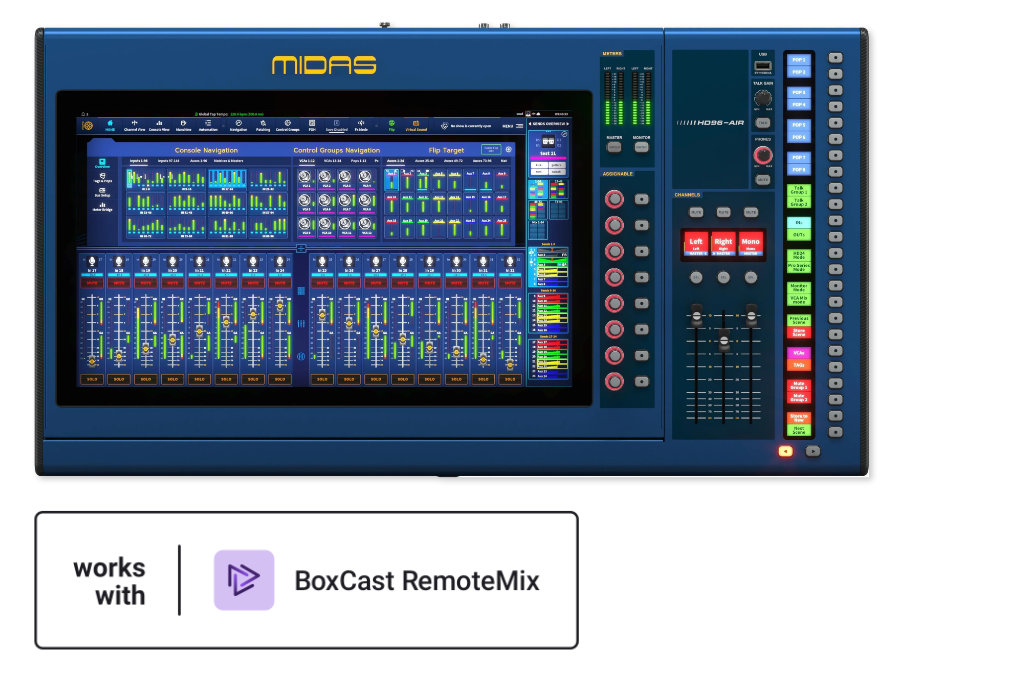
Task: Click the In 32 channel microphone icon
Action: coord(509,262)
